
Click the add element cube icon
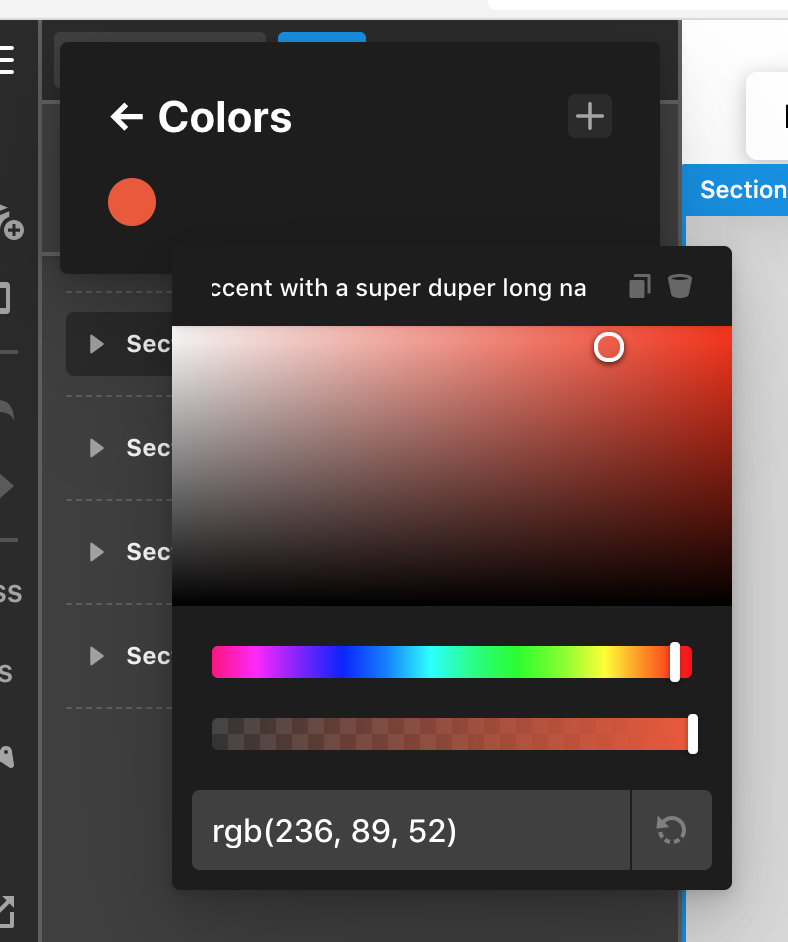click(9, 222)
